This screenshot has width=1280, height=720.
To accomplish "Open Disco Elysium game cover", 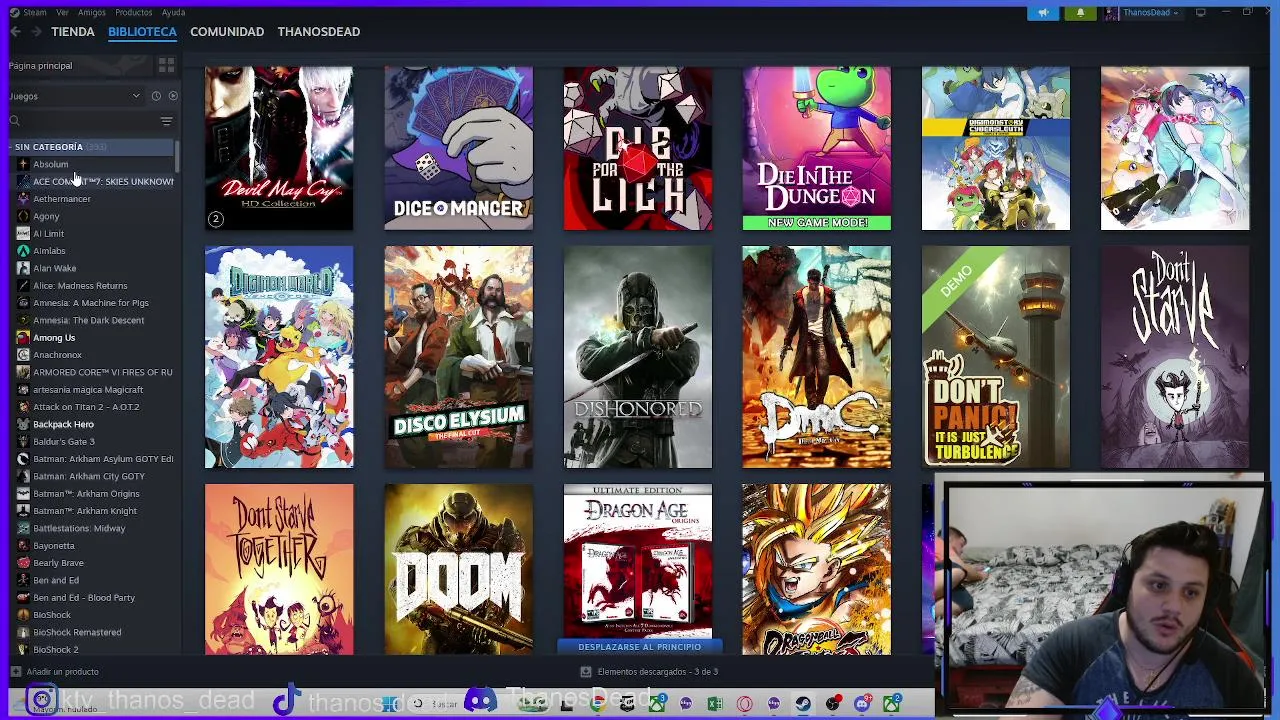I will point(458,357).
